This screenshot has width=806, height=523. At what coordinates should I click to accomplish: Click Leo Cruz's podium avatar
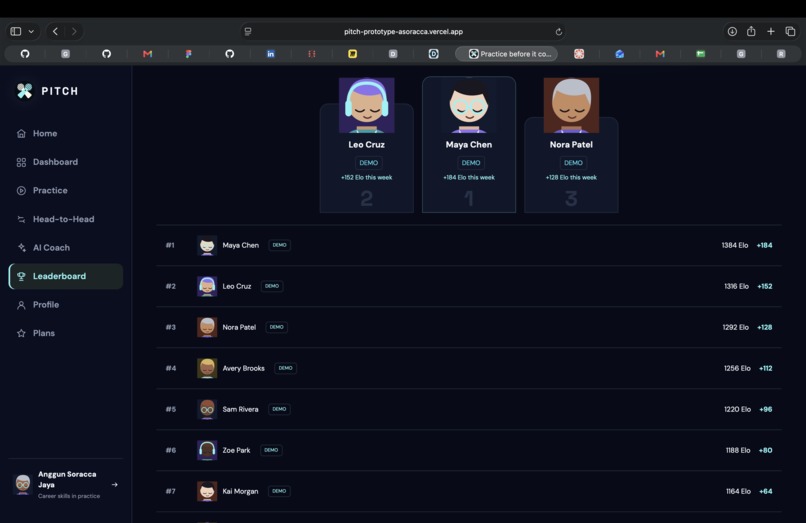click(x=367, y=105)
